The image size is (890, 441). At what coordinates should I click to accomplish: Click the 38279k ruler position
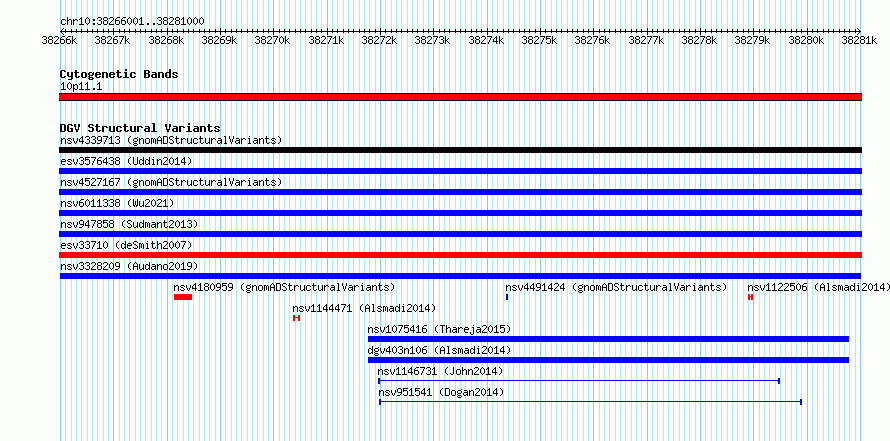click(753, 40)
